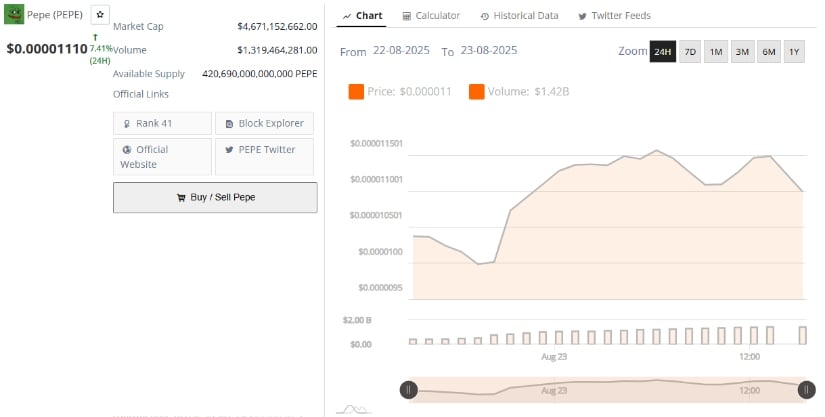Click the From date field 22-08-2025
The image size is (825, 417).
tap(401, 50)
